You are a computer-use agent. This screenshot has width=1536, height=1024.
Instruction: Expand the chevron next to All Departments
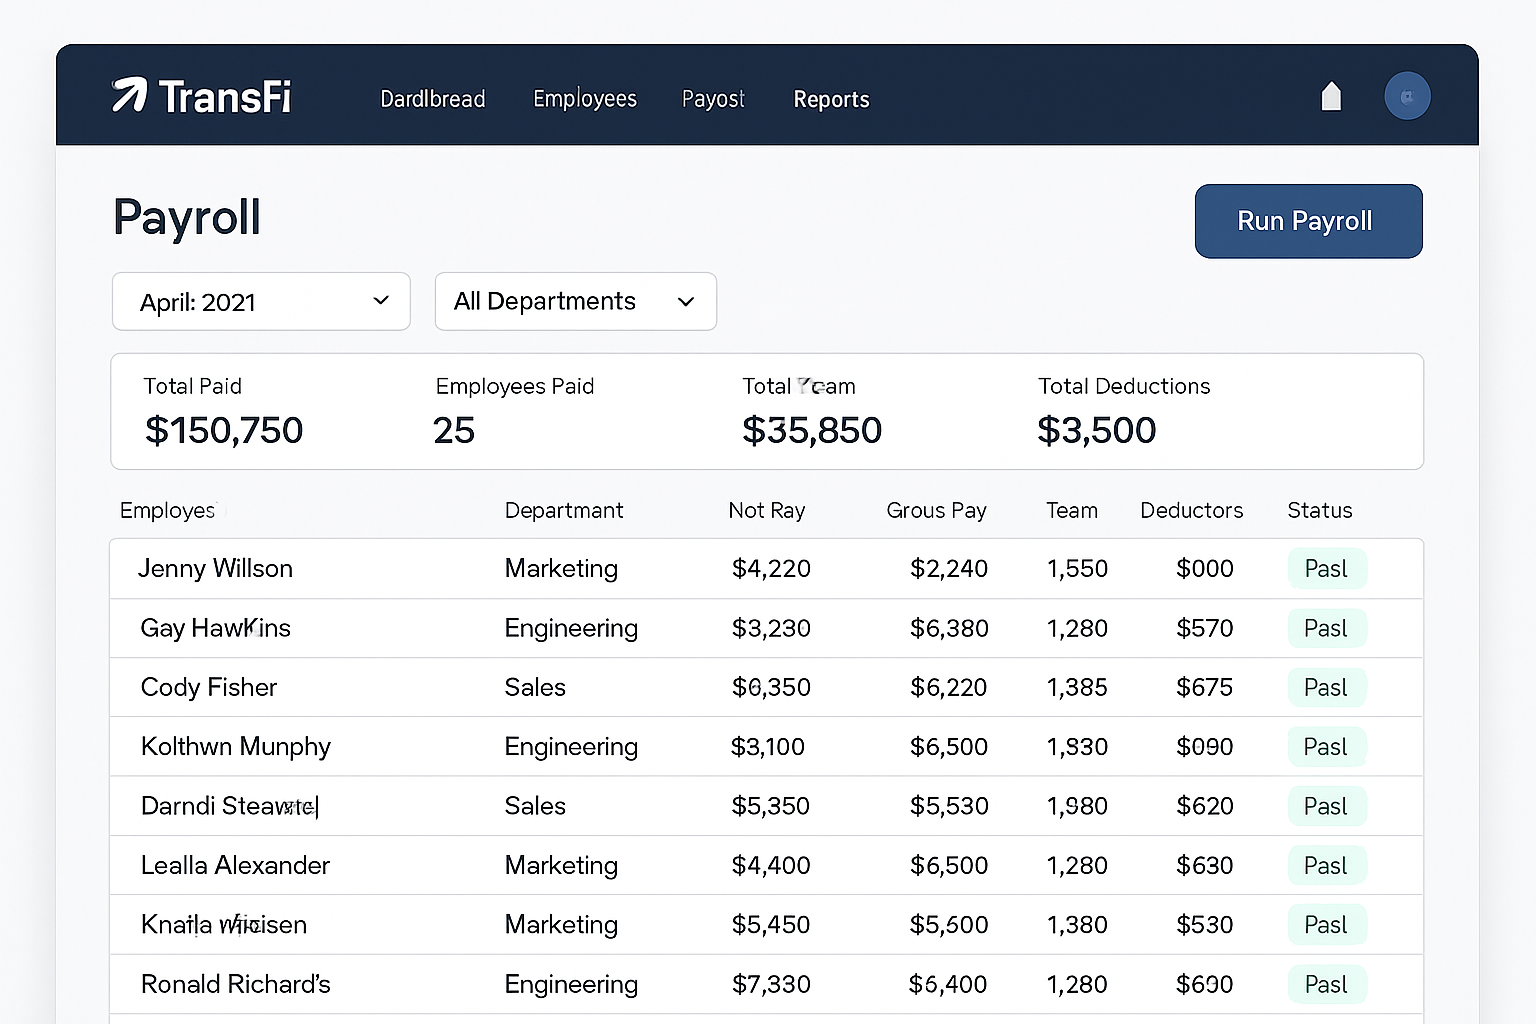point(685,301)
